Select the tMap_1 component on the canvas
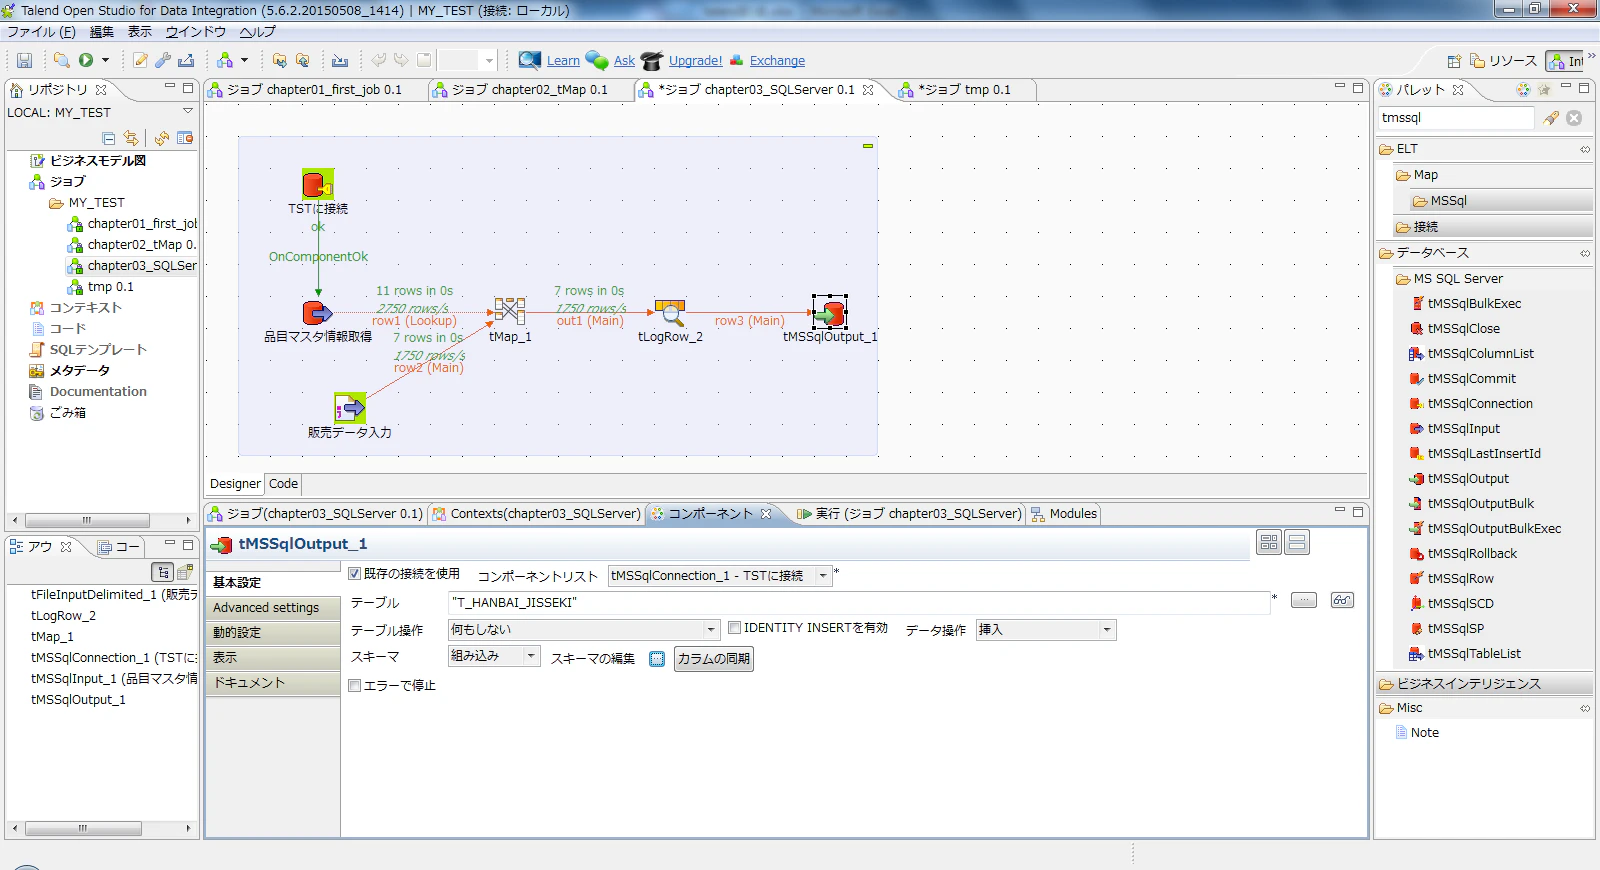Screen dimensions: 1600x870 click(510, 311)
